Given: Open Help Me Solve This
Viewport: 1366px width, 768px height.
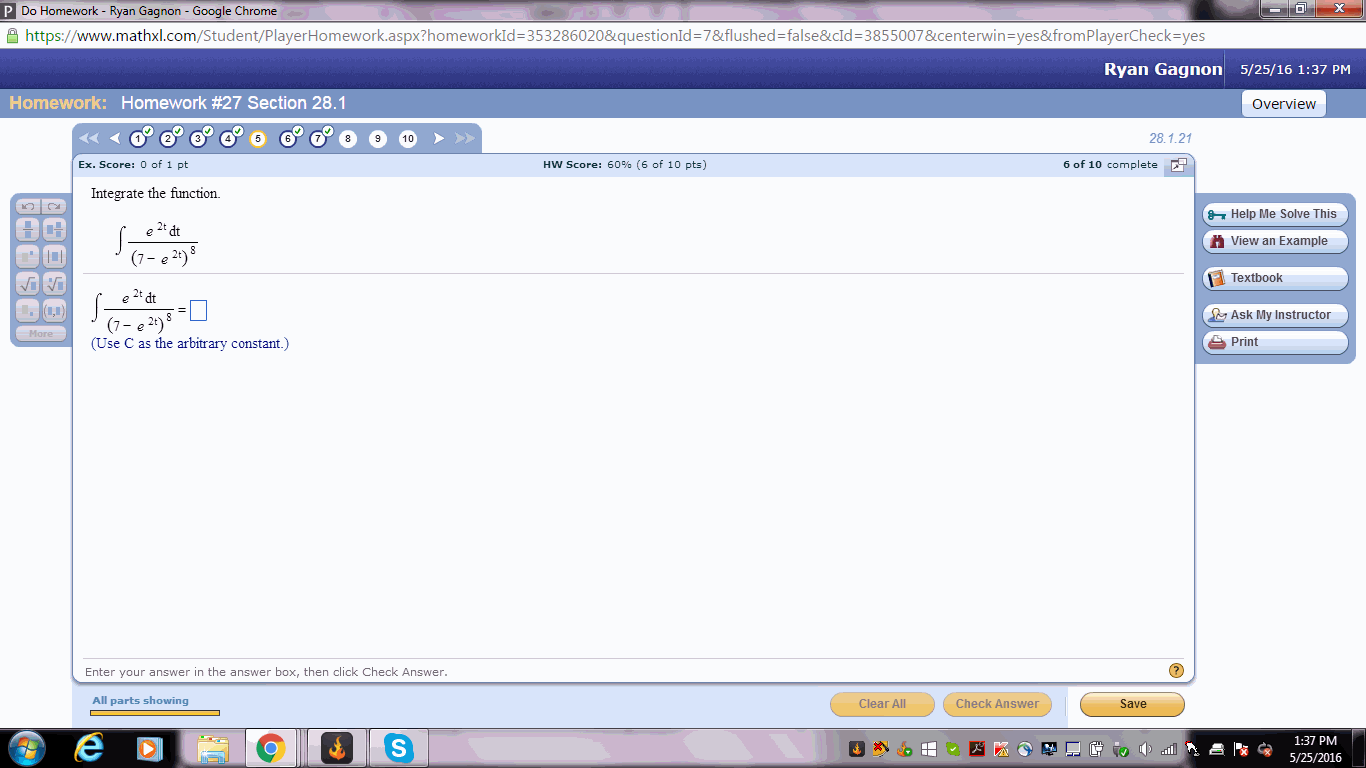Looking at the screenshot, I should click(x=1274, y=214).
